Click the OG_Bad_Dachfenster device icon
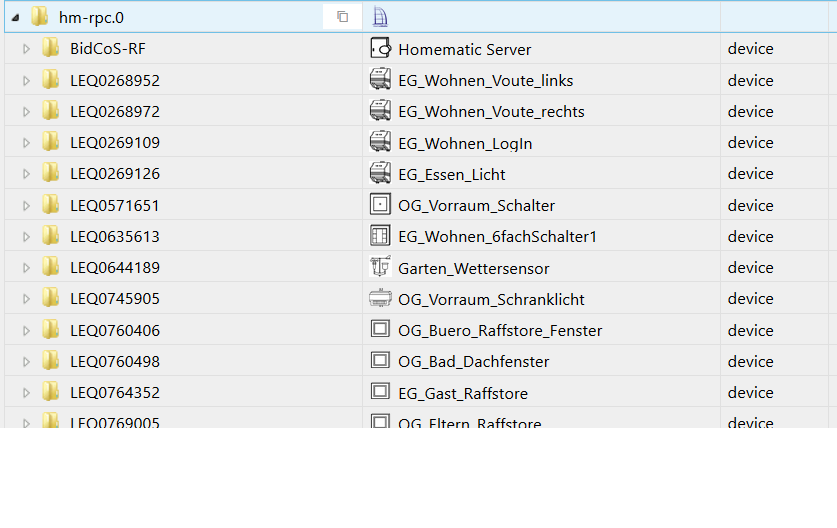Image resolution: width=837 pixels, height=528 pixels. tap(380, 360)
